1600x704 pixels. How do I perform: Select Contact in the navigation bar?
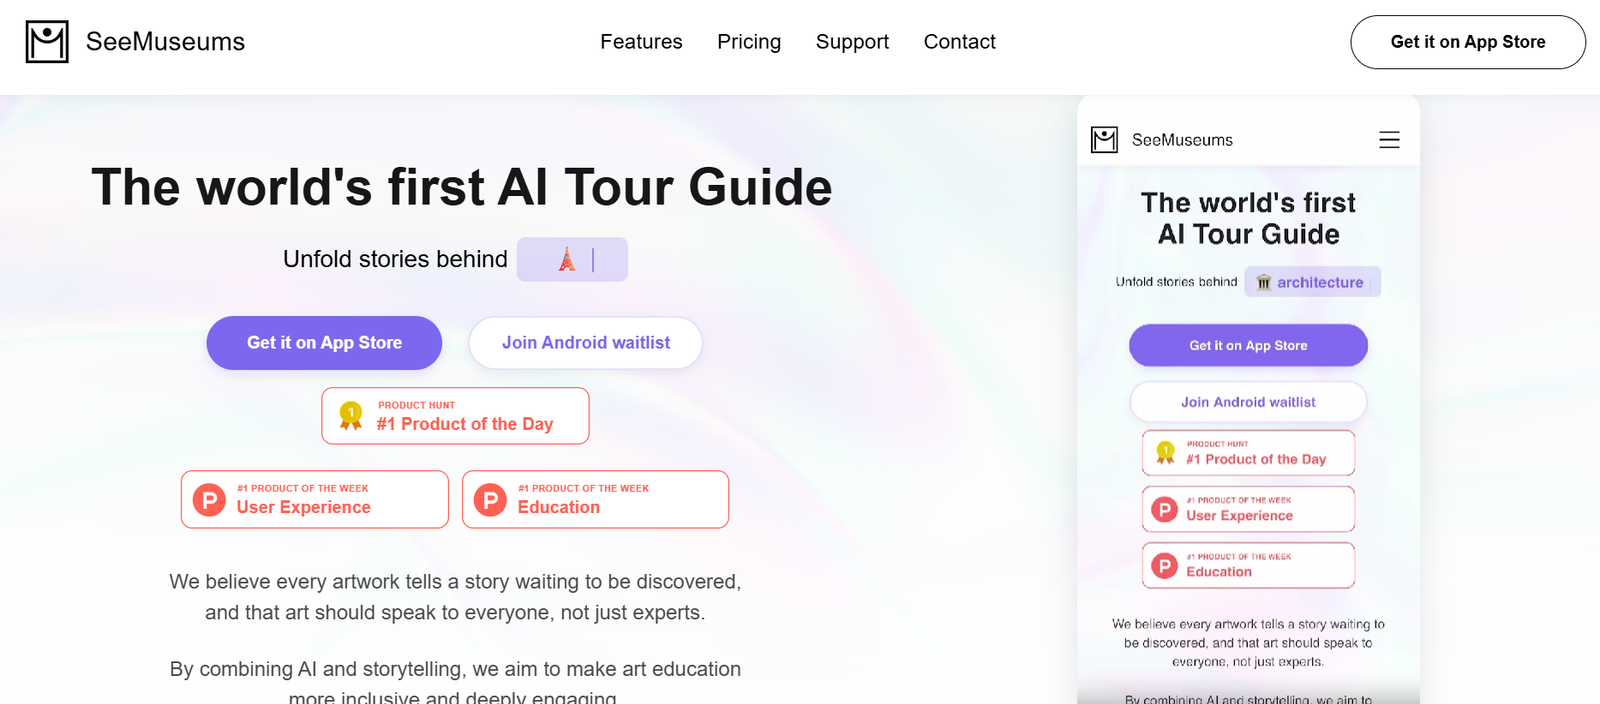click(x=959, y=42)
